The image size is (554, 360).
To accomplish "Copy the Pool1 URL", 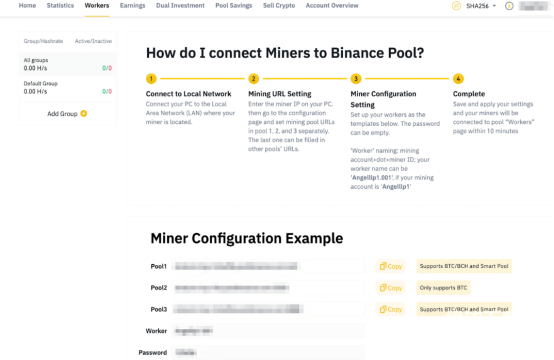I will [390, 266].
